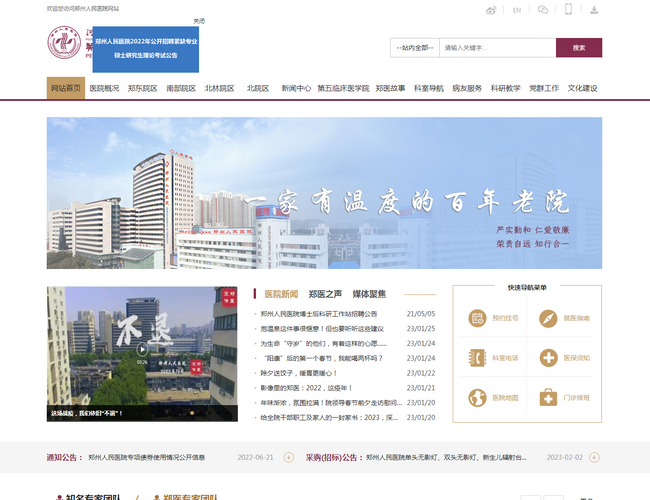Image resolution: width=650 pixels, height=500 pixels.
Task: Click the 医保须知 plus icon
Action: 548,358
